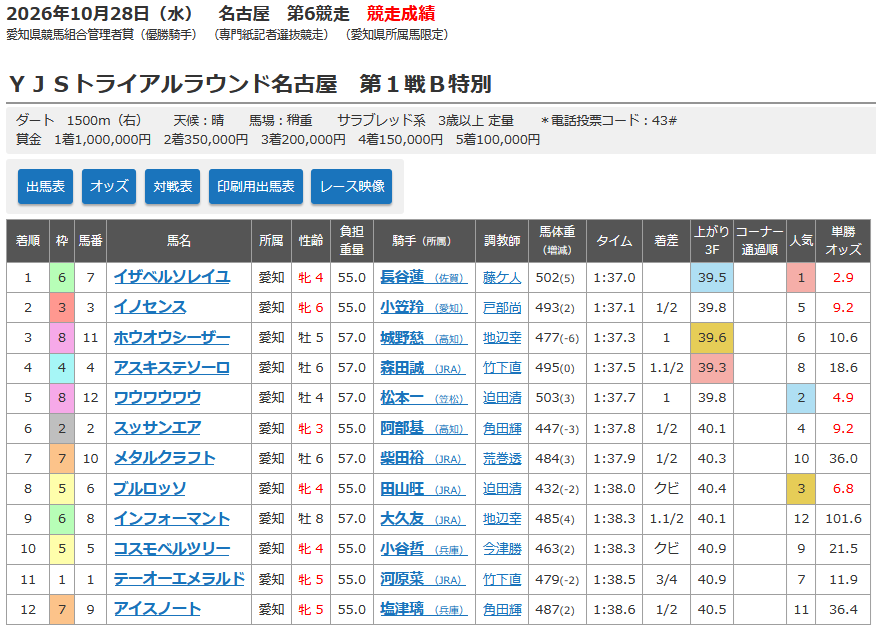
Task: Open trainer 角田輝 link in スッサンエア row
Action: tap(502, 428)
